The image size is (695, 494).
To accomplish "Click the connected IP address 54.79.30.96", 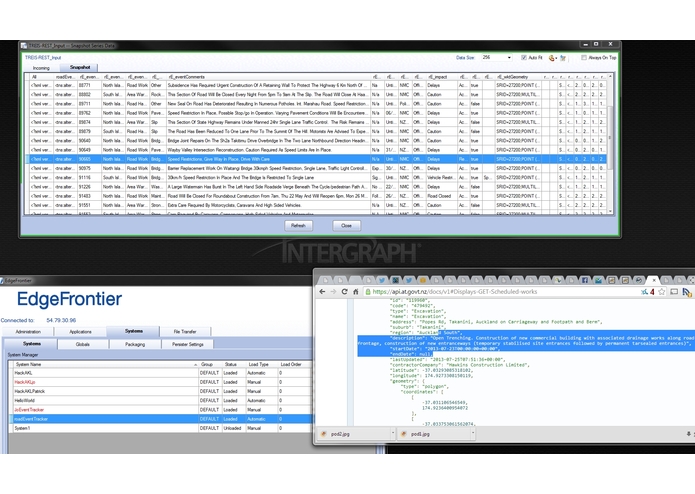I will [61, 320].
